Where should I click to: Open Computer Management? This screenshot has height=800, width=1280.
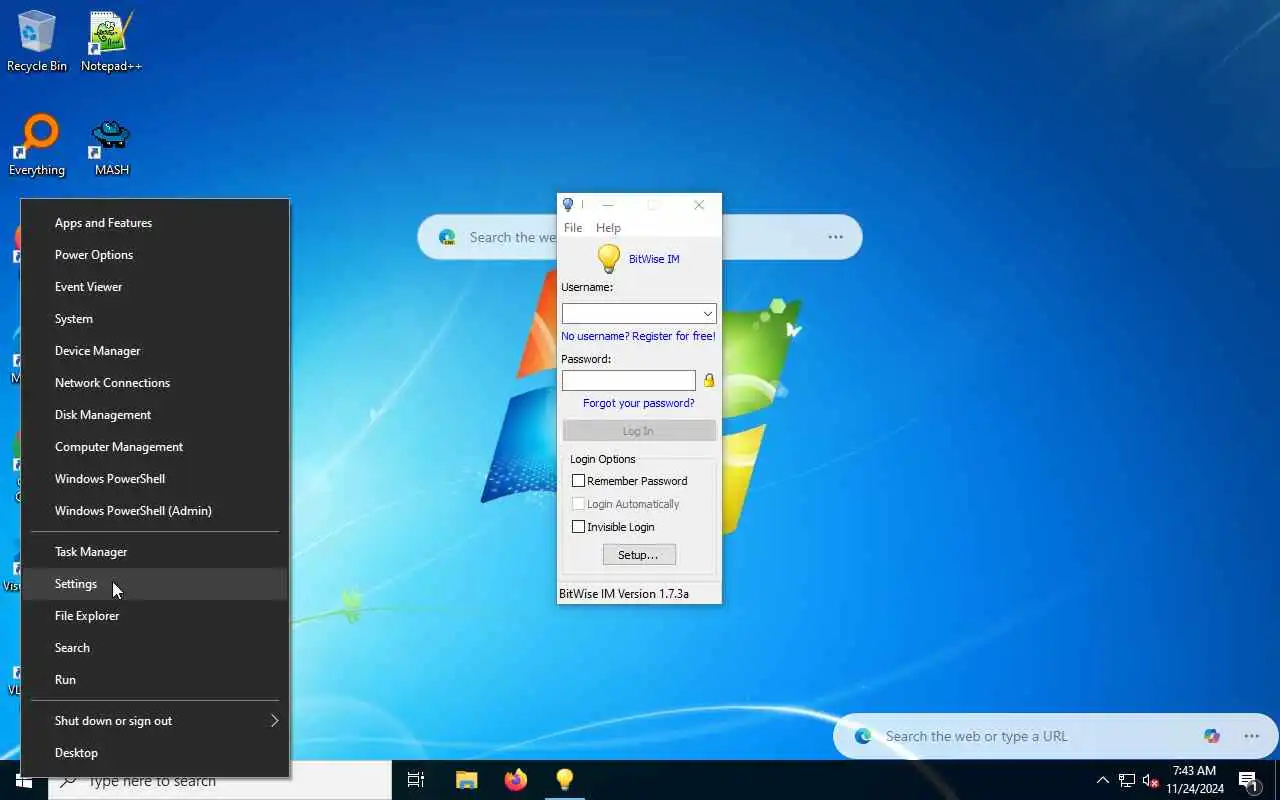(x=155, y=447)
